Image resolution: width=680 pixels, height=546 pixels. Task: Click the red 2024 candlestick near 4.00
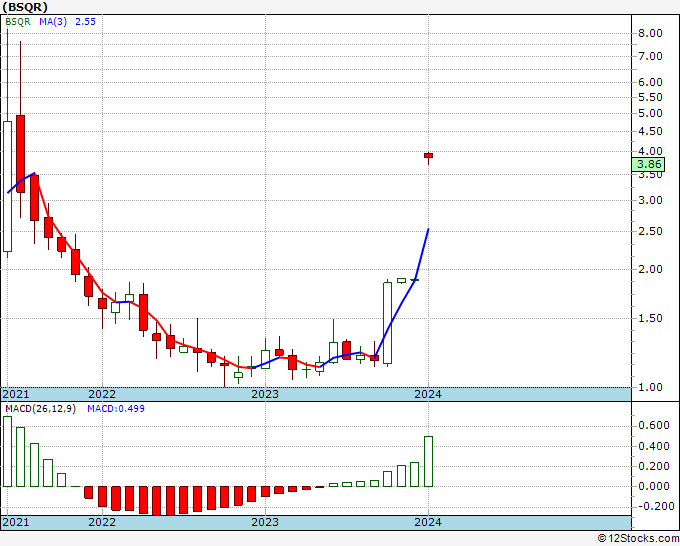point(428,156)
